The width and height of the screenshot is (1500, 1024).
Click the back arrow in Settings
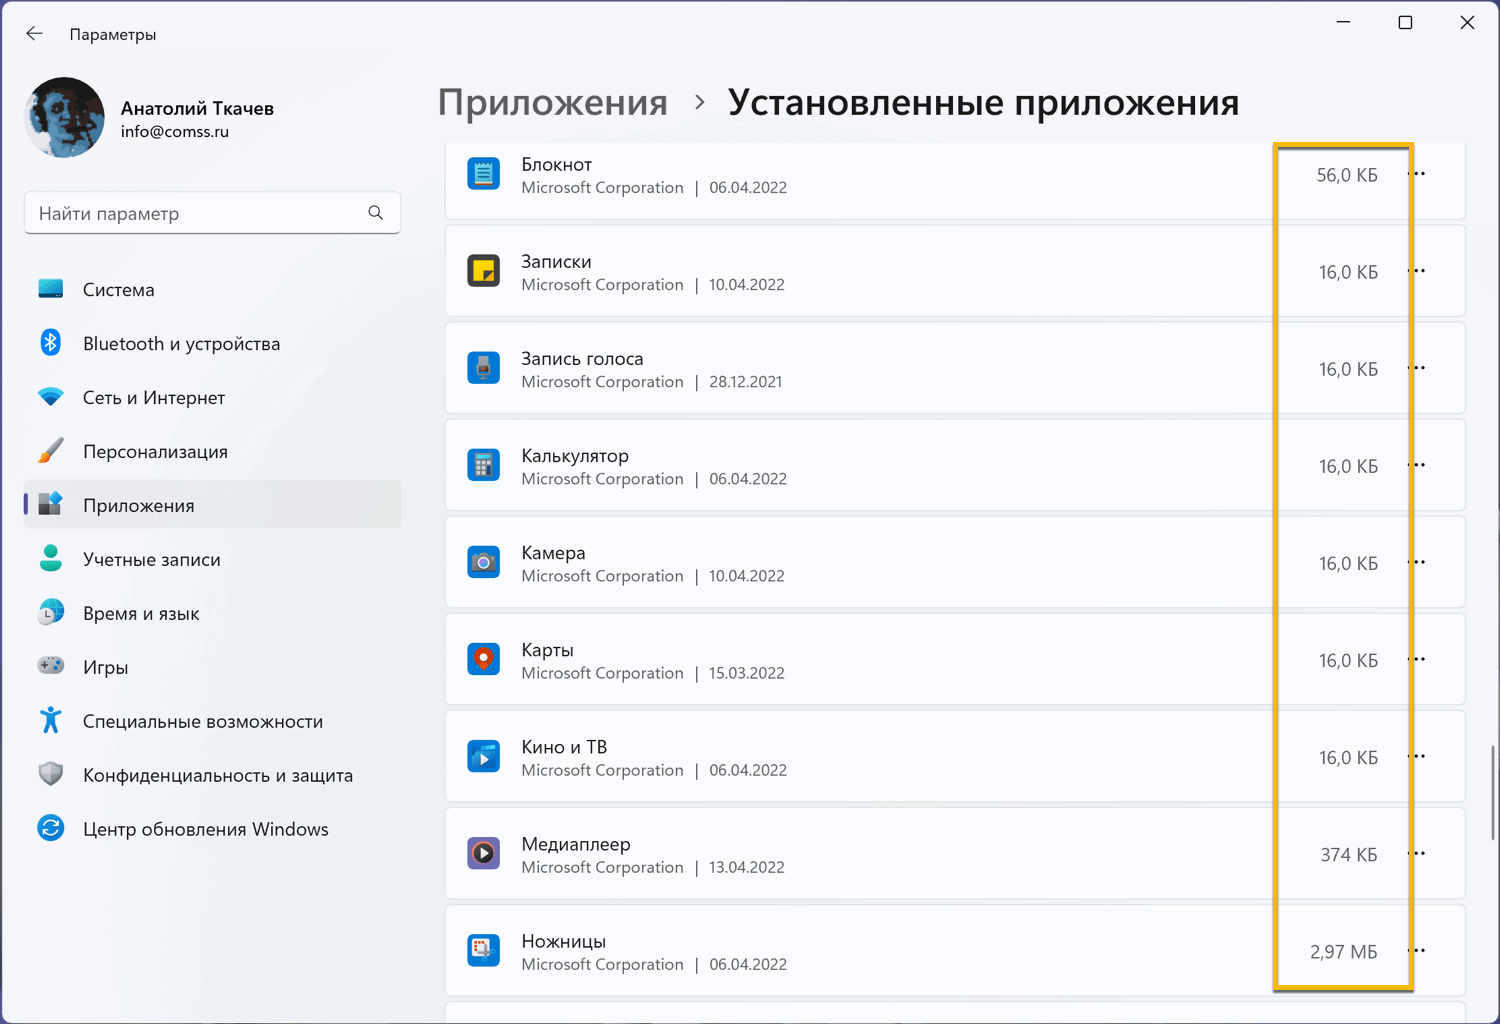(34, 34)
